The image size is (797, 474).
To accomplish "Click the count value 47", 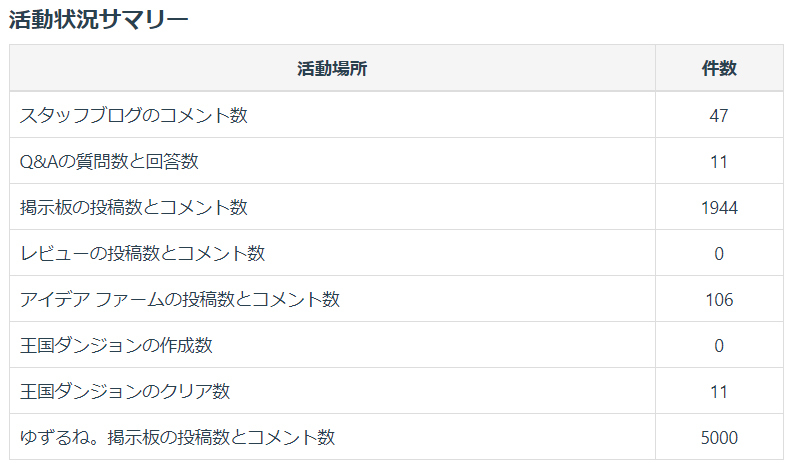I will [719, 115].
